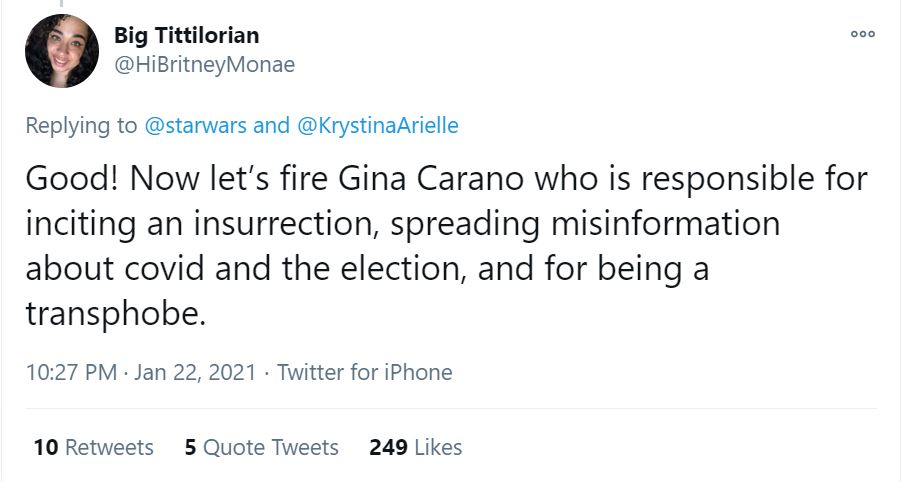View the 10 Retweets list
The height and width of the screenshot is (482, 904).
pyautogui.click(x=93, y=447)
